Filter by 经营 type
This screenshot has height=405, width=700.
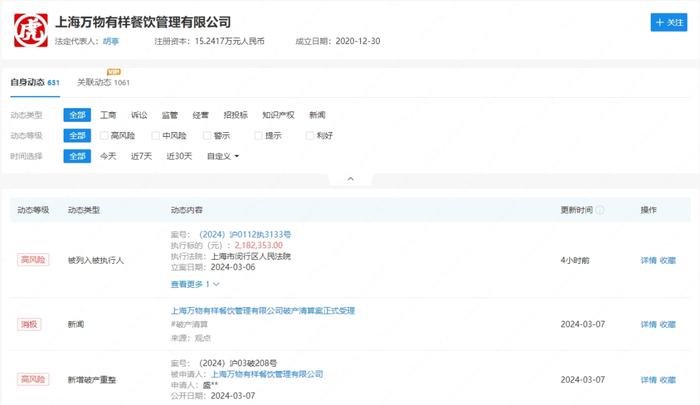point(200,115)
